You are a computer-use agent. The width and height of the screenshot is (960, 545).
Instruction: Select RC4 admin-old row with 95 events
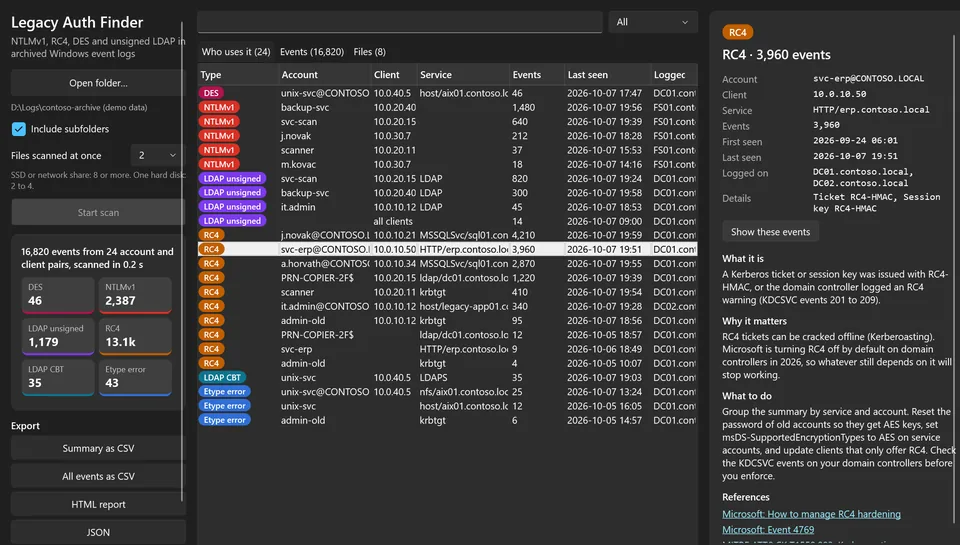click(x=448, y=320)
